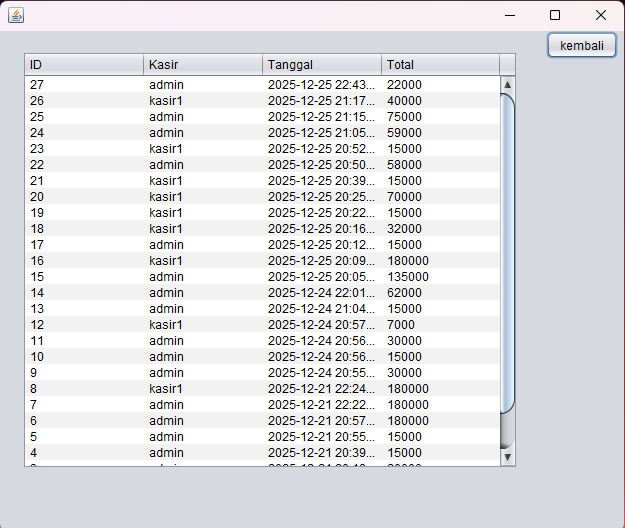Viewport: 625px width, 528px height.
Task: Click the kembali button
Action: click(x=581, y=45)
